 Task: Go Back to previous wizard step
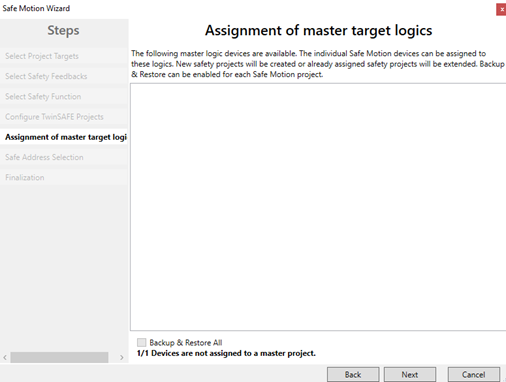point(353,375)
